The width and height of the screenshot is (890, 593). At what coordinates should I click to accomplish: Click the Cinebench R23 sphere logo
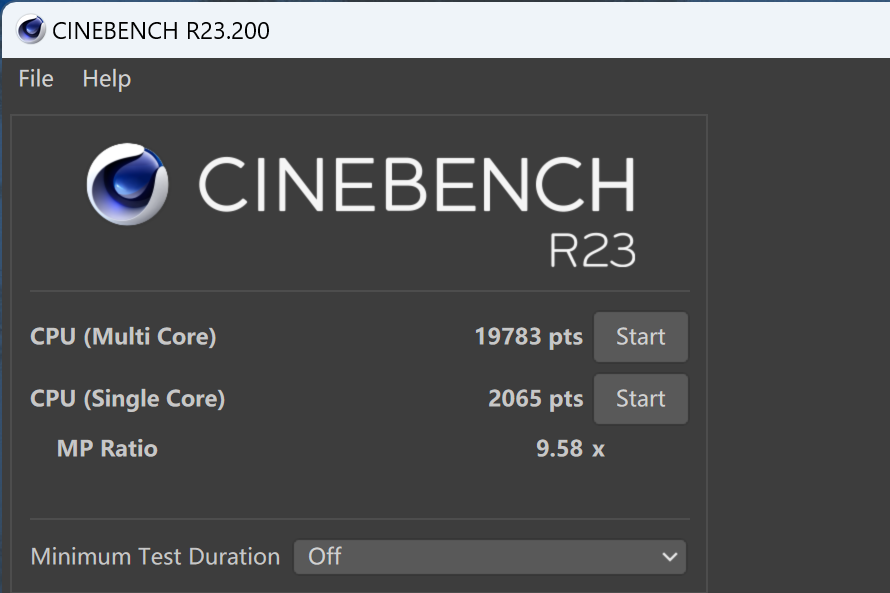point(127,184)
